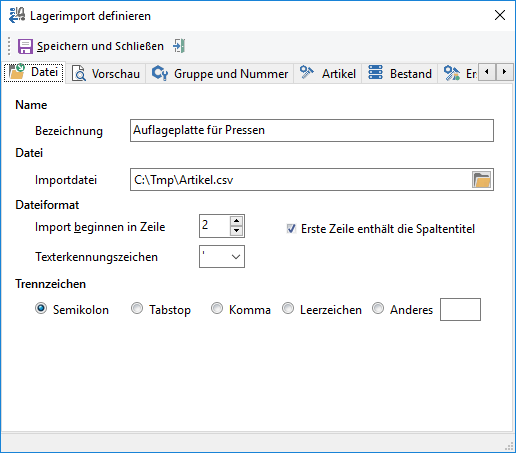Close the Lagerimport definieren dialog
Viewport: 516px width, 453px height.
pyautogui.click(x=500, y=15)
